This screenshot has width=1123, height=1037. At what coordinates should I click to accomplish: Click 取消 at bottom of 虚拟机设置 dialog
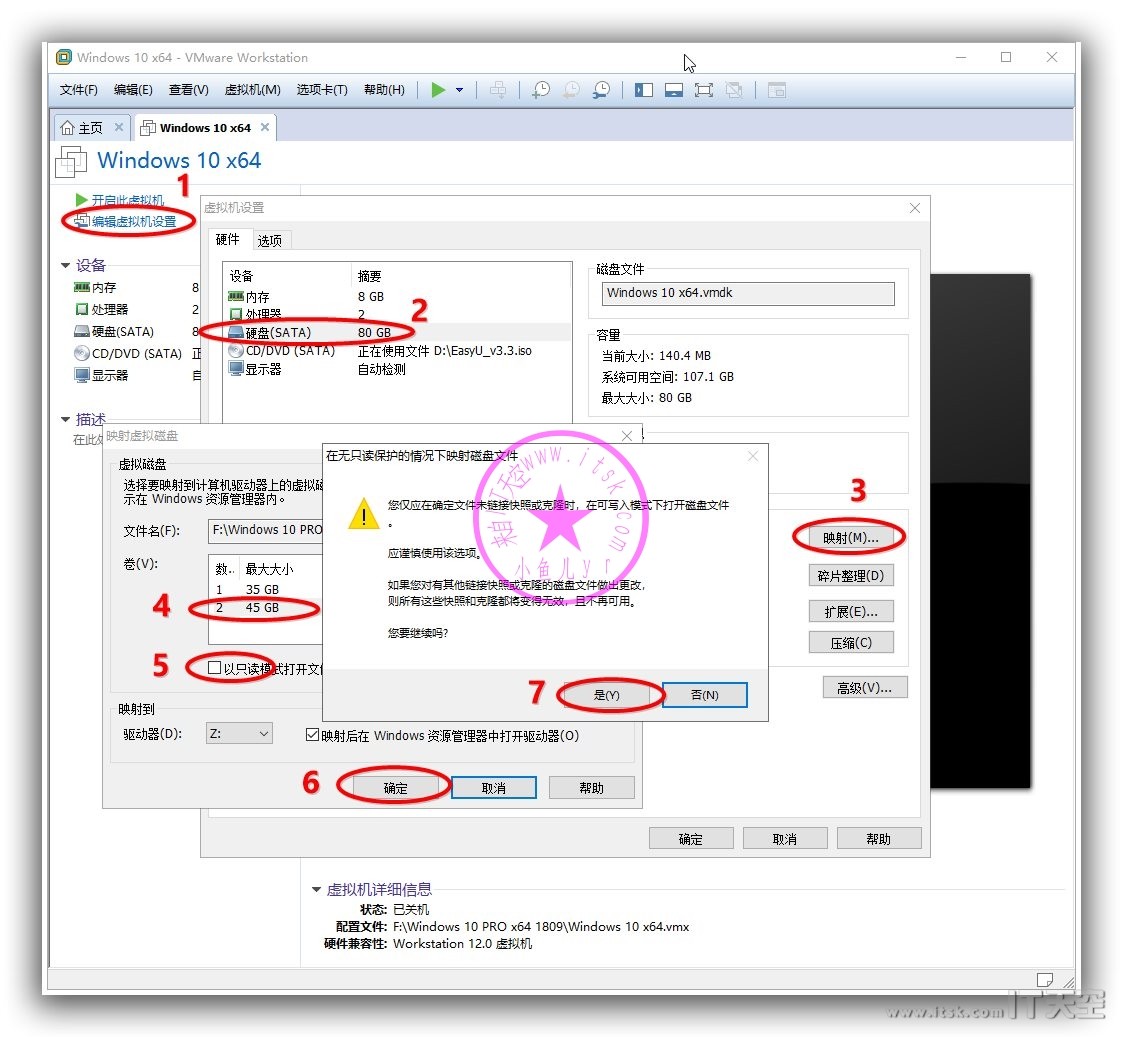click(785, 839)
